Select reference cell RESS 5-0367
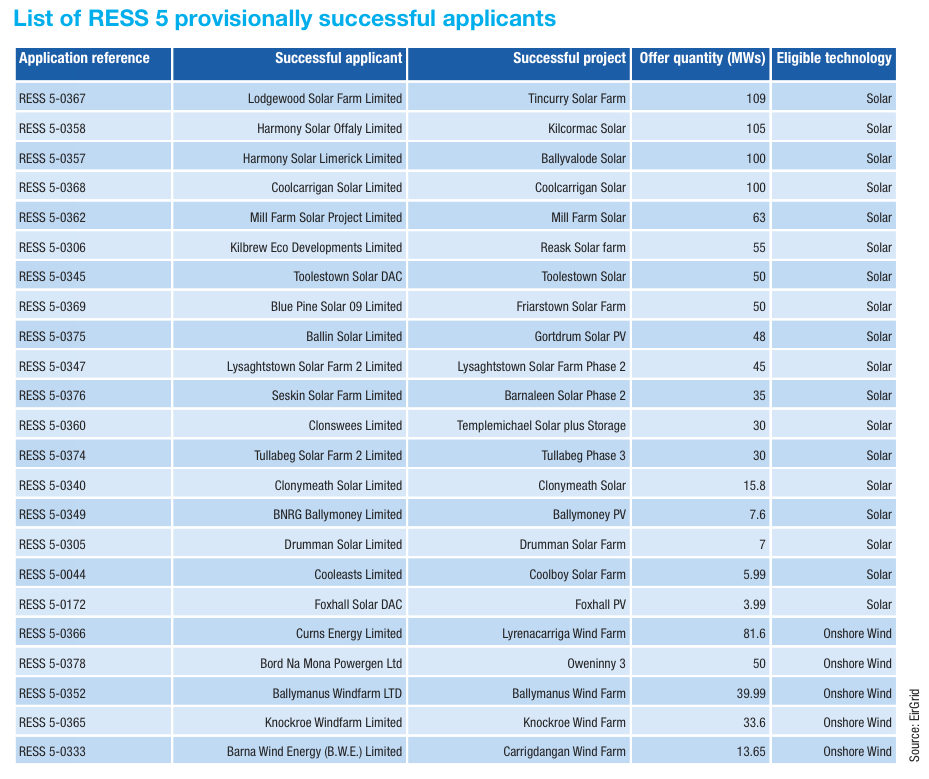 [52, 99]
